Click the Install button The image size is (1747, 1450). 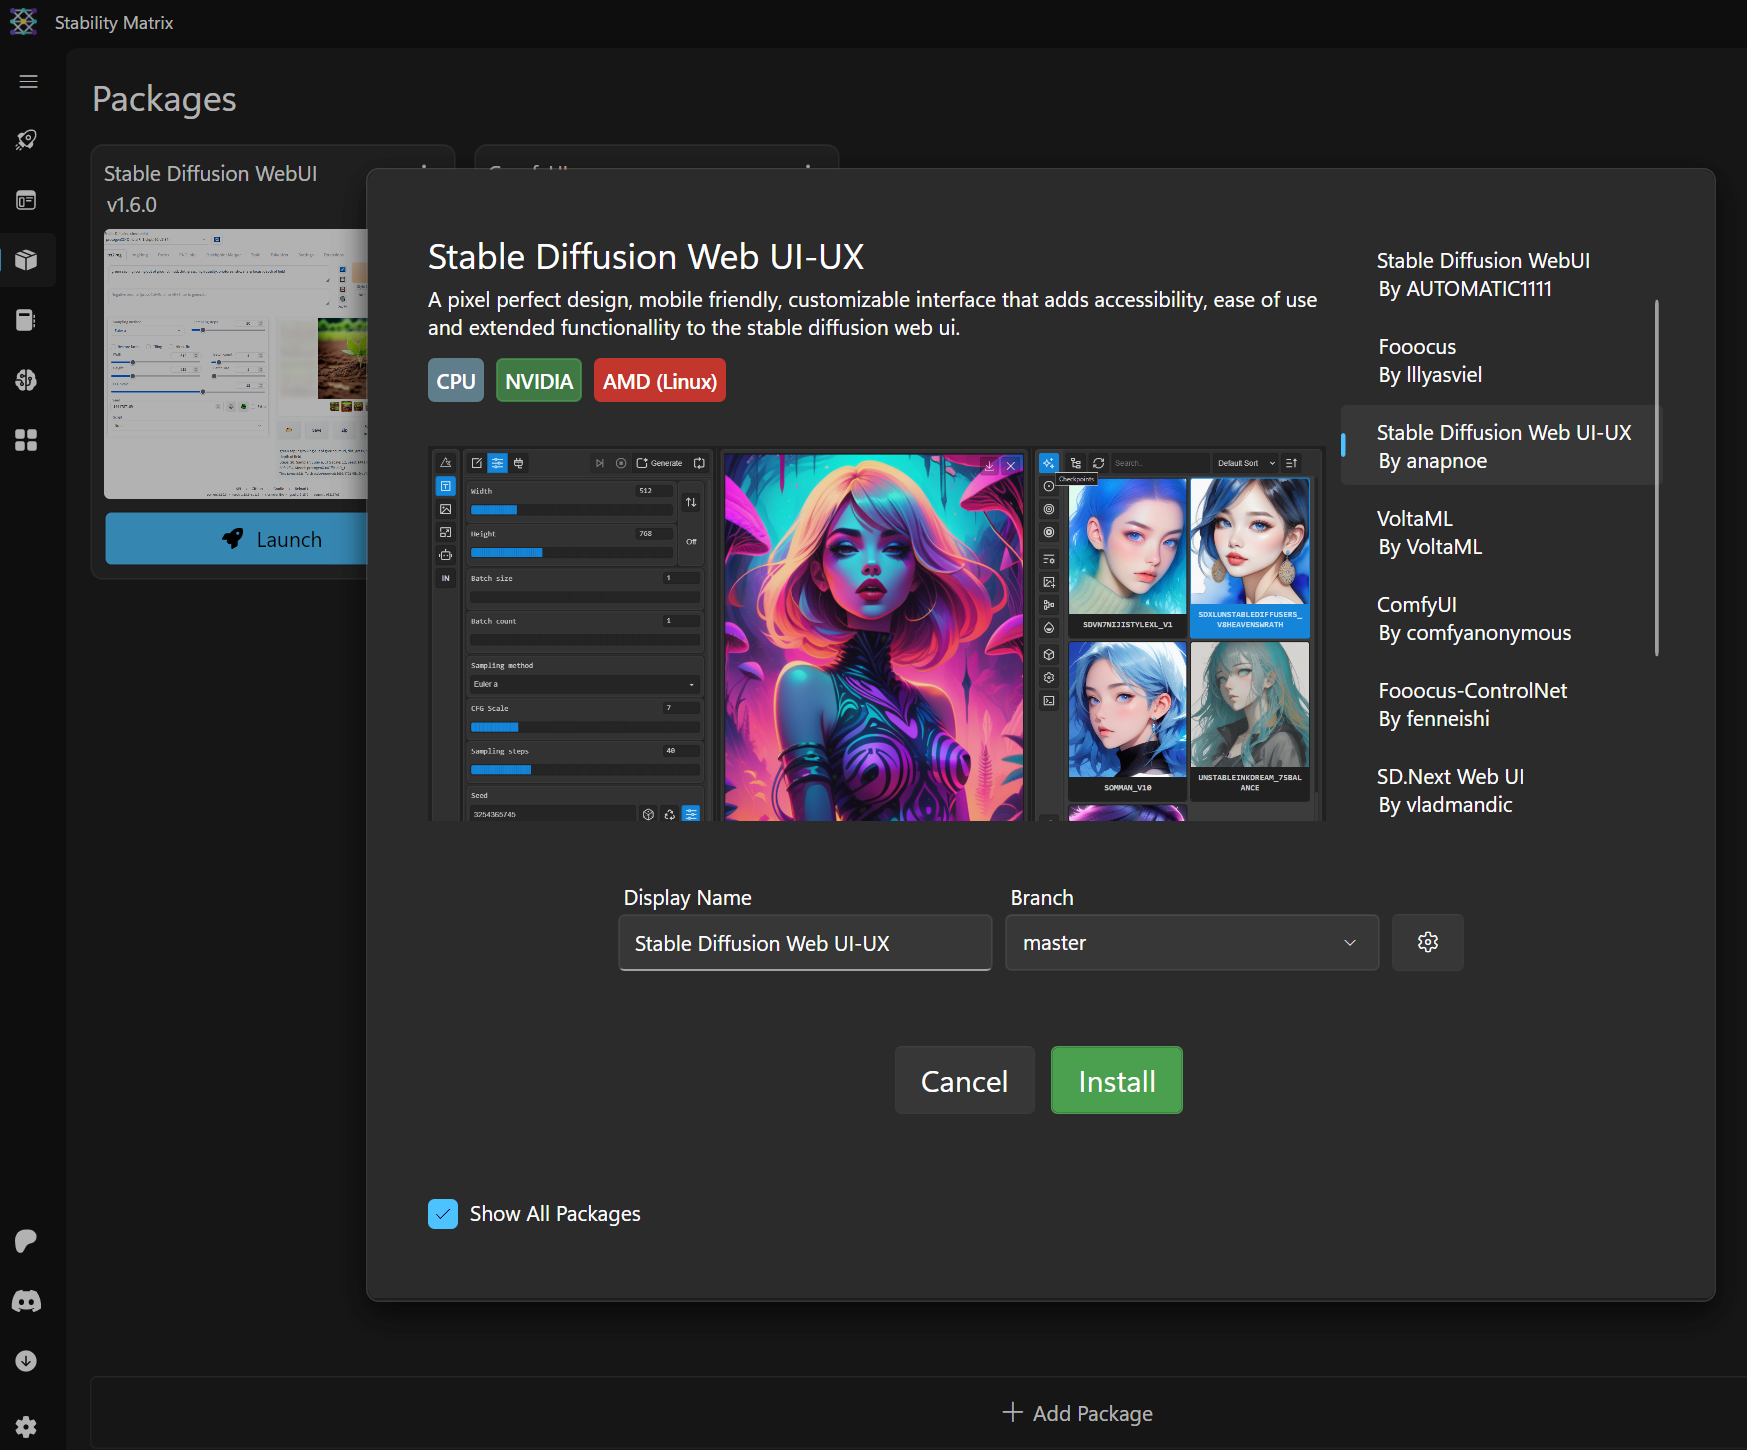pyautogui.click(x=1116, y=1080)
